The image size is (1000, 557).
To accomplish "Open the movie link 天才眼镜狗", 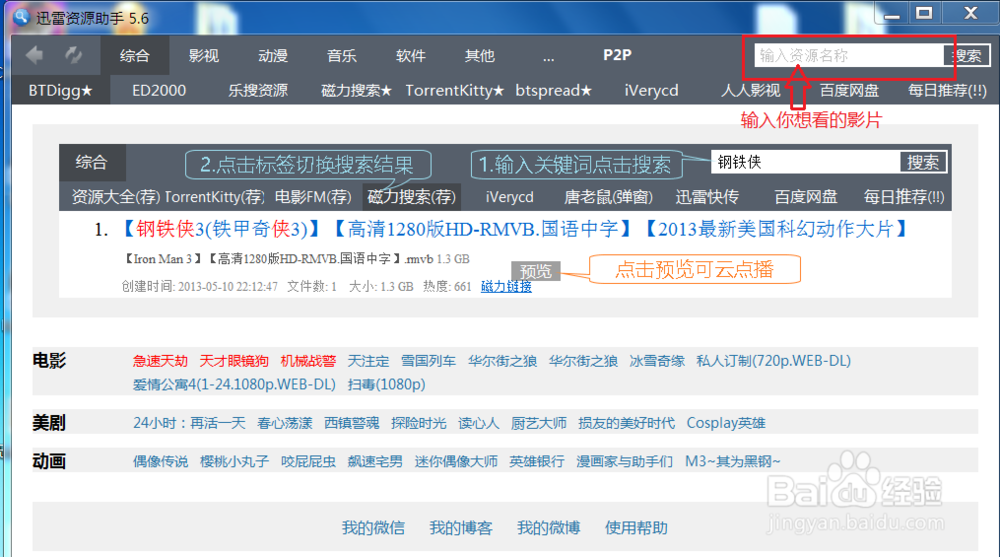I will (x=234, y=361).
